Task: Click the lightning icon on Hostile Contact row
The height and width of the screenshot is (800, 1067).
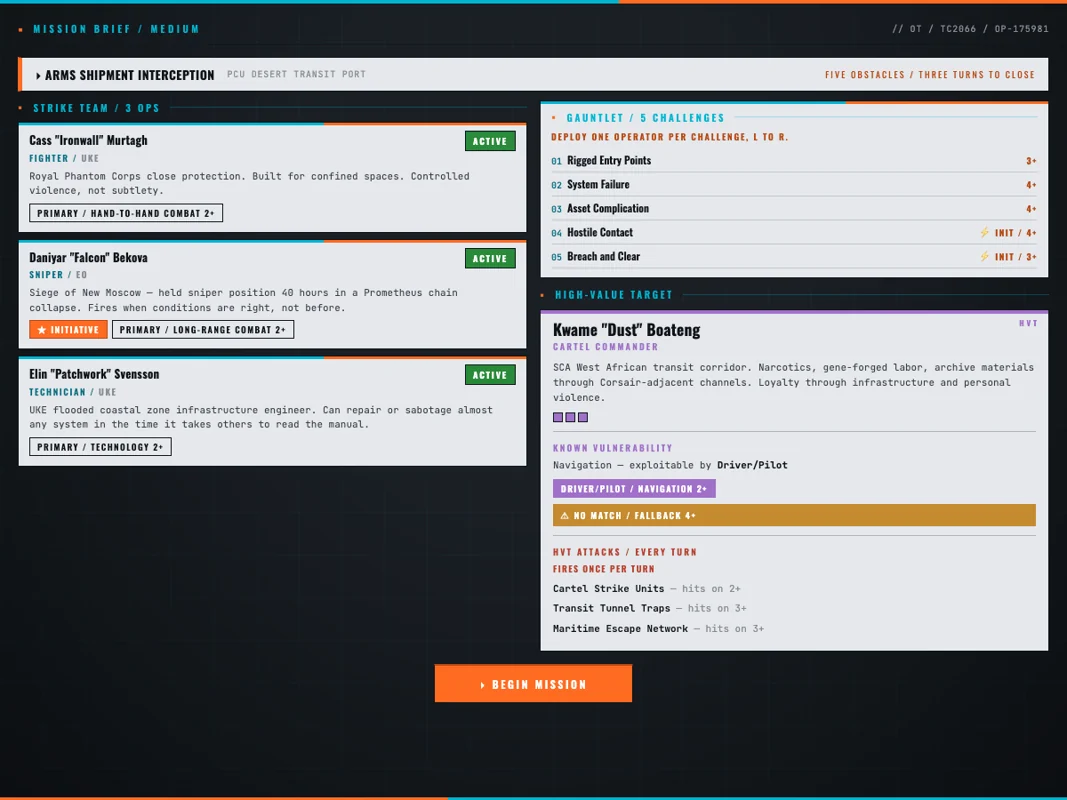Action: (x=985, y=233)
